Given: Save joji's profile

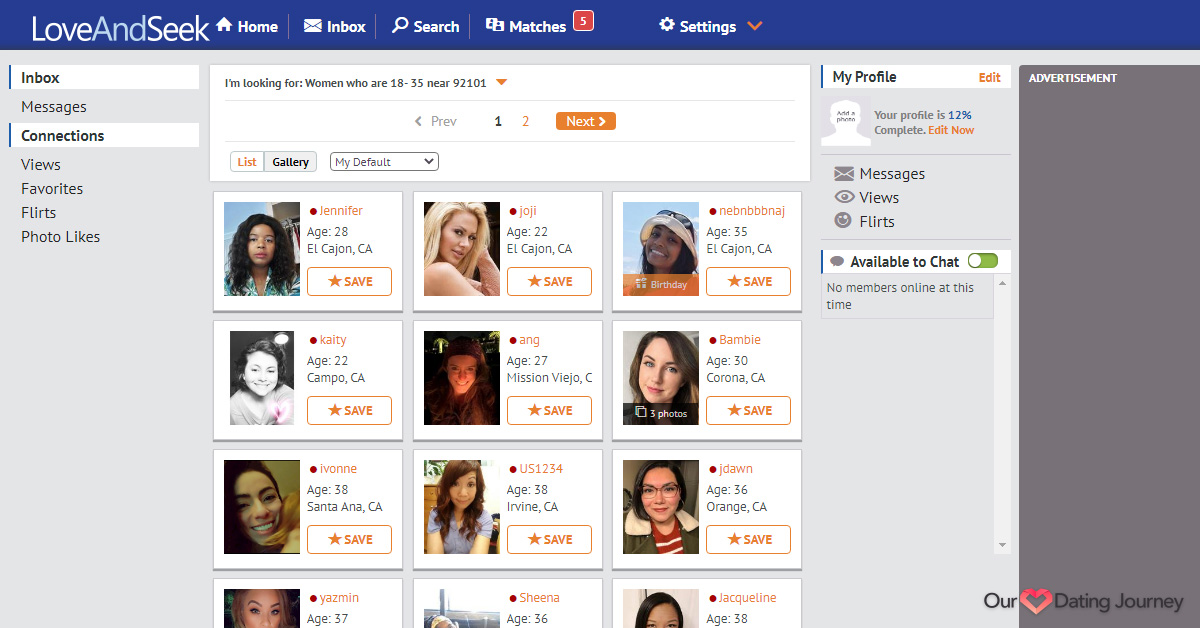Looking at the screenshot, I should (549, 282).
